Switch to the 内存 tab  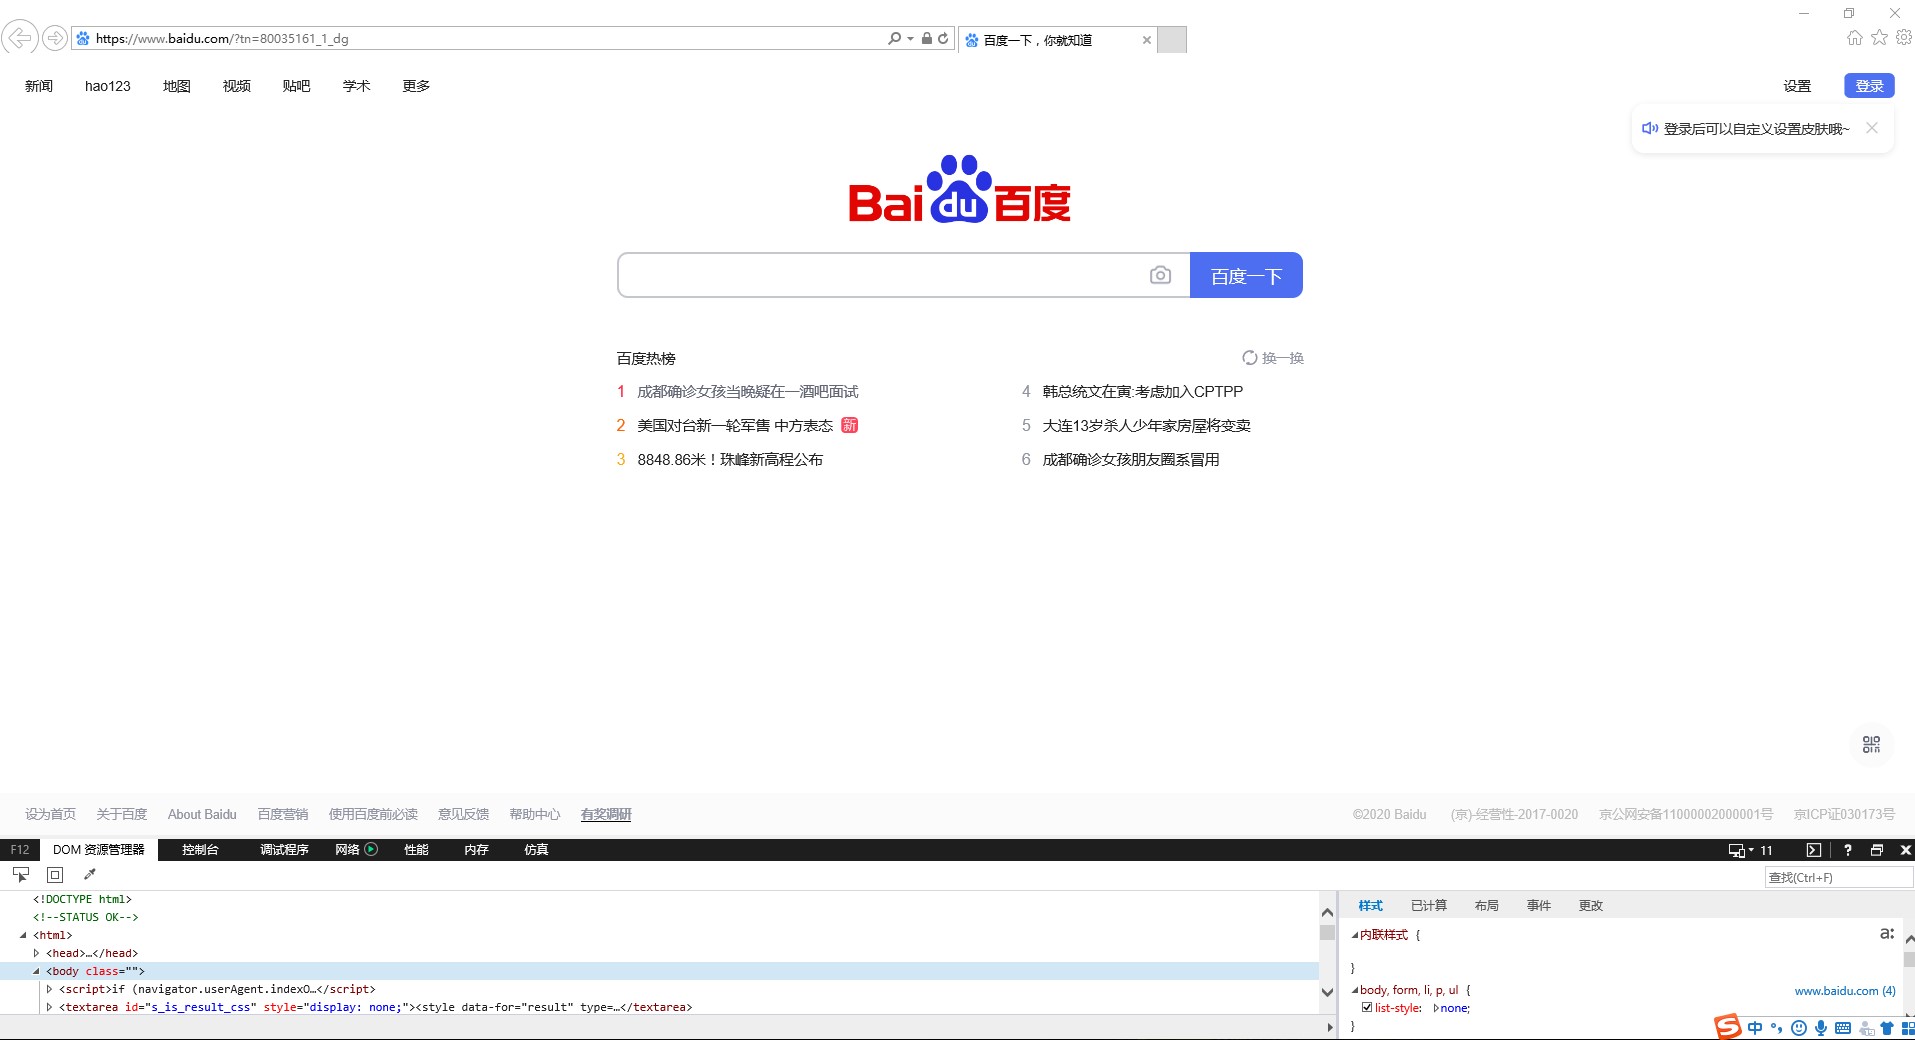pos(476,849)
